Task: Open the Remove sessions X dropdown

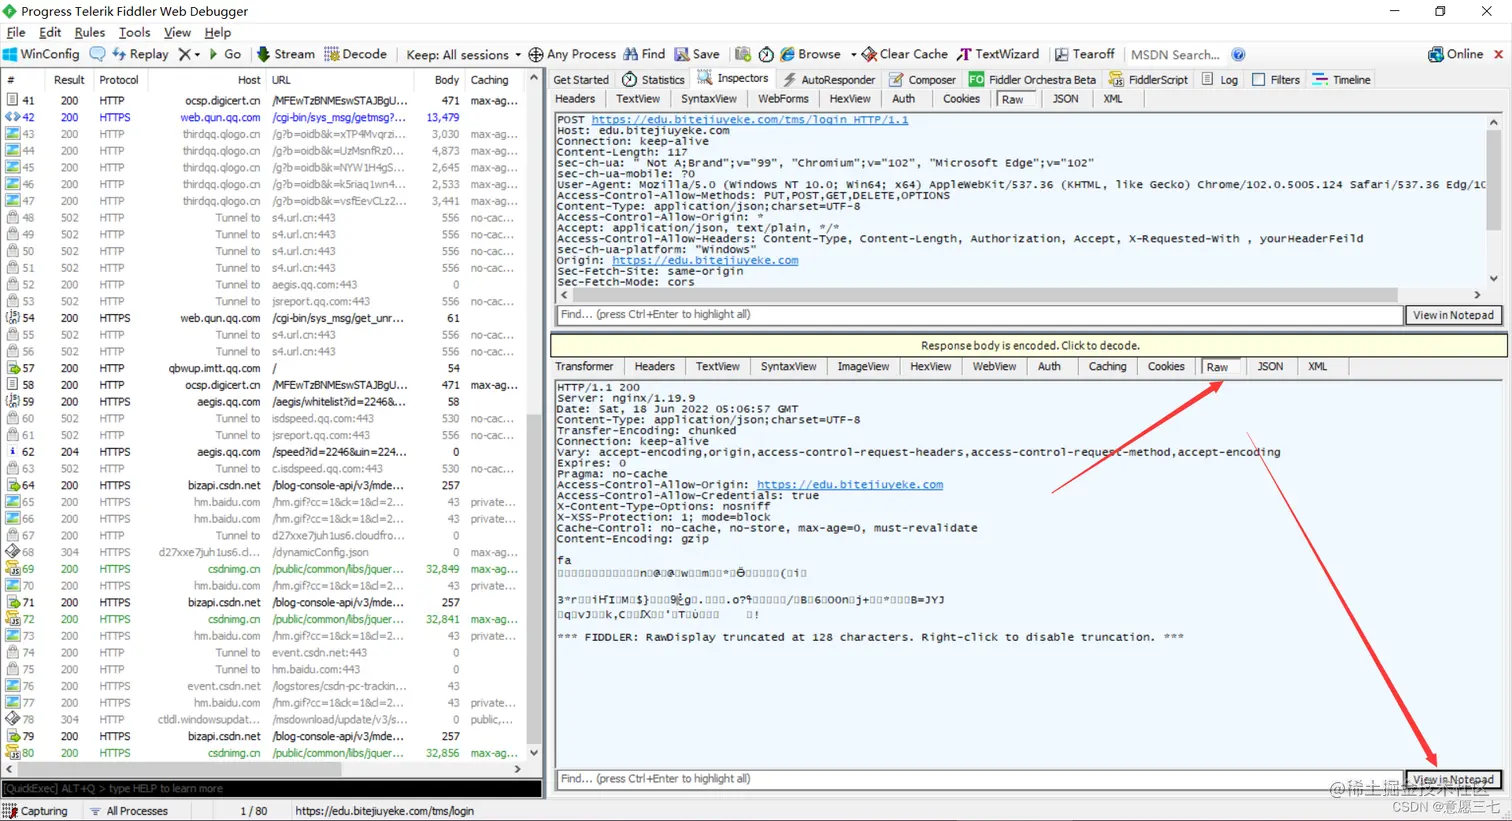Action: point(189,54)
